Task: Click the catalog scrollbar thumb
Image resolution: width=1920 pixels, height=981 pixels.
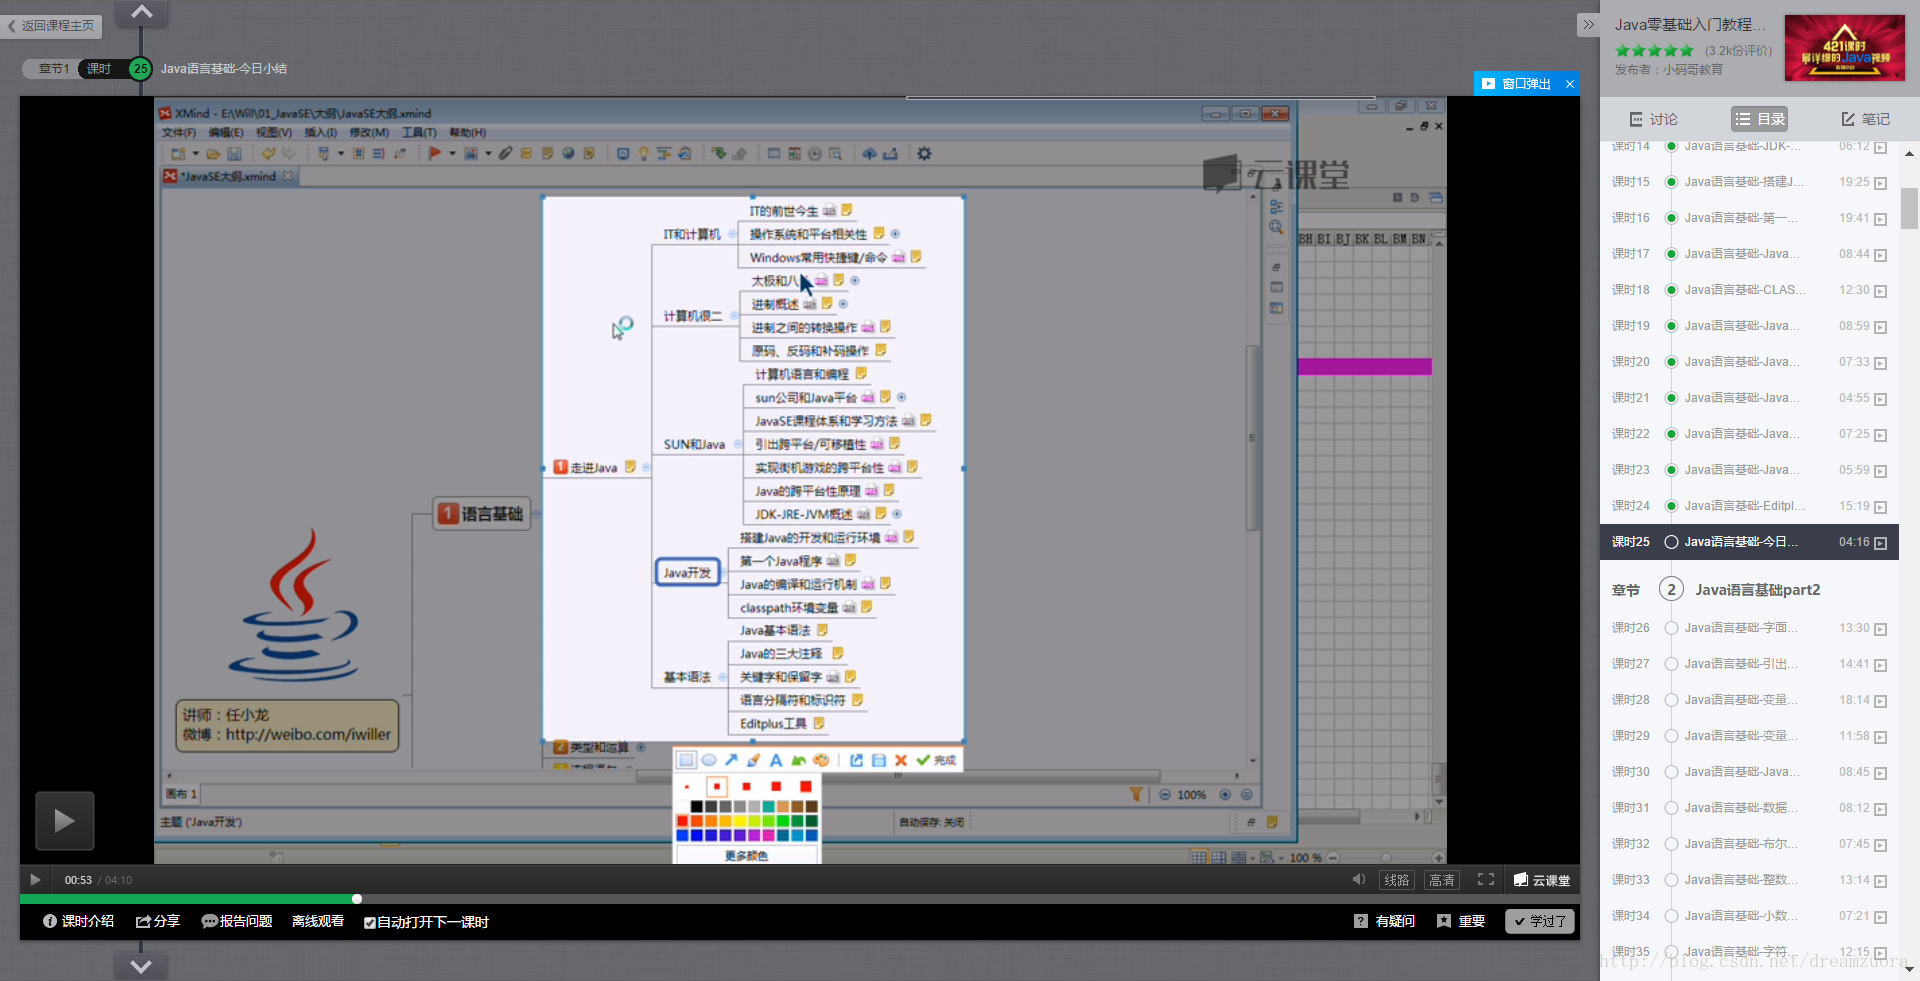Action: pos(1909,208)
